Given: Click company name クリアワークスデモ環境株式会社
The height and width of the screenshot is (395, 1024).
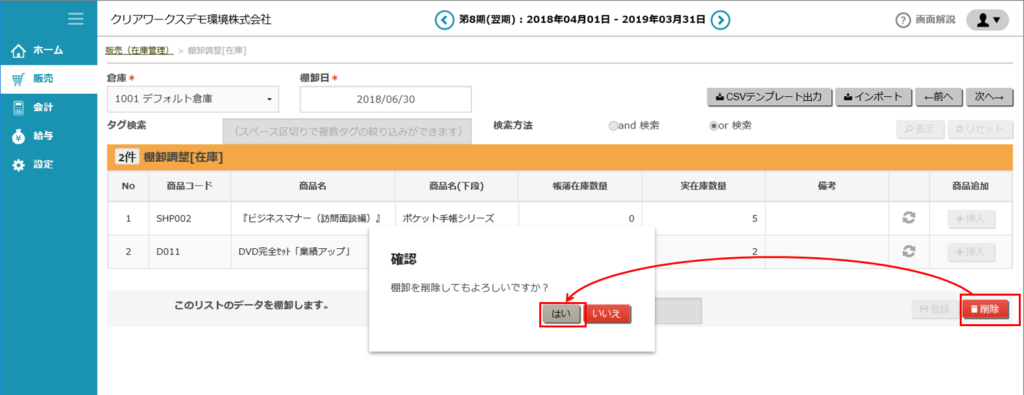Looking at the screenshot, I should point(191,20).
